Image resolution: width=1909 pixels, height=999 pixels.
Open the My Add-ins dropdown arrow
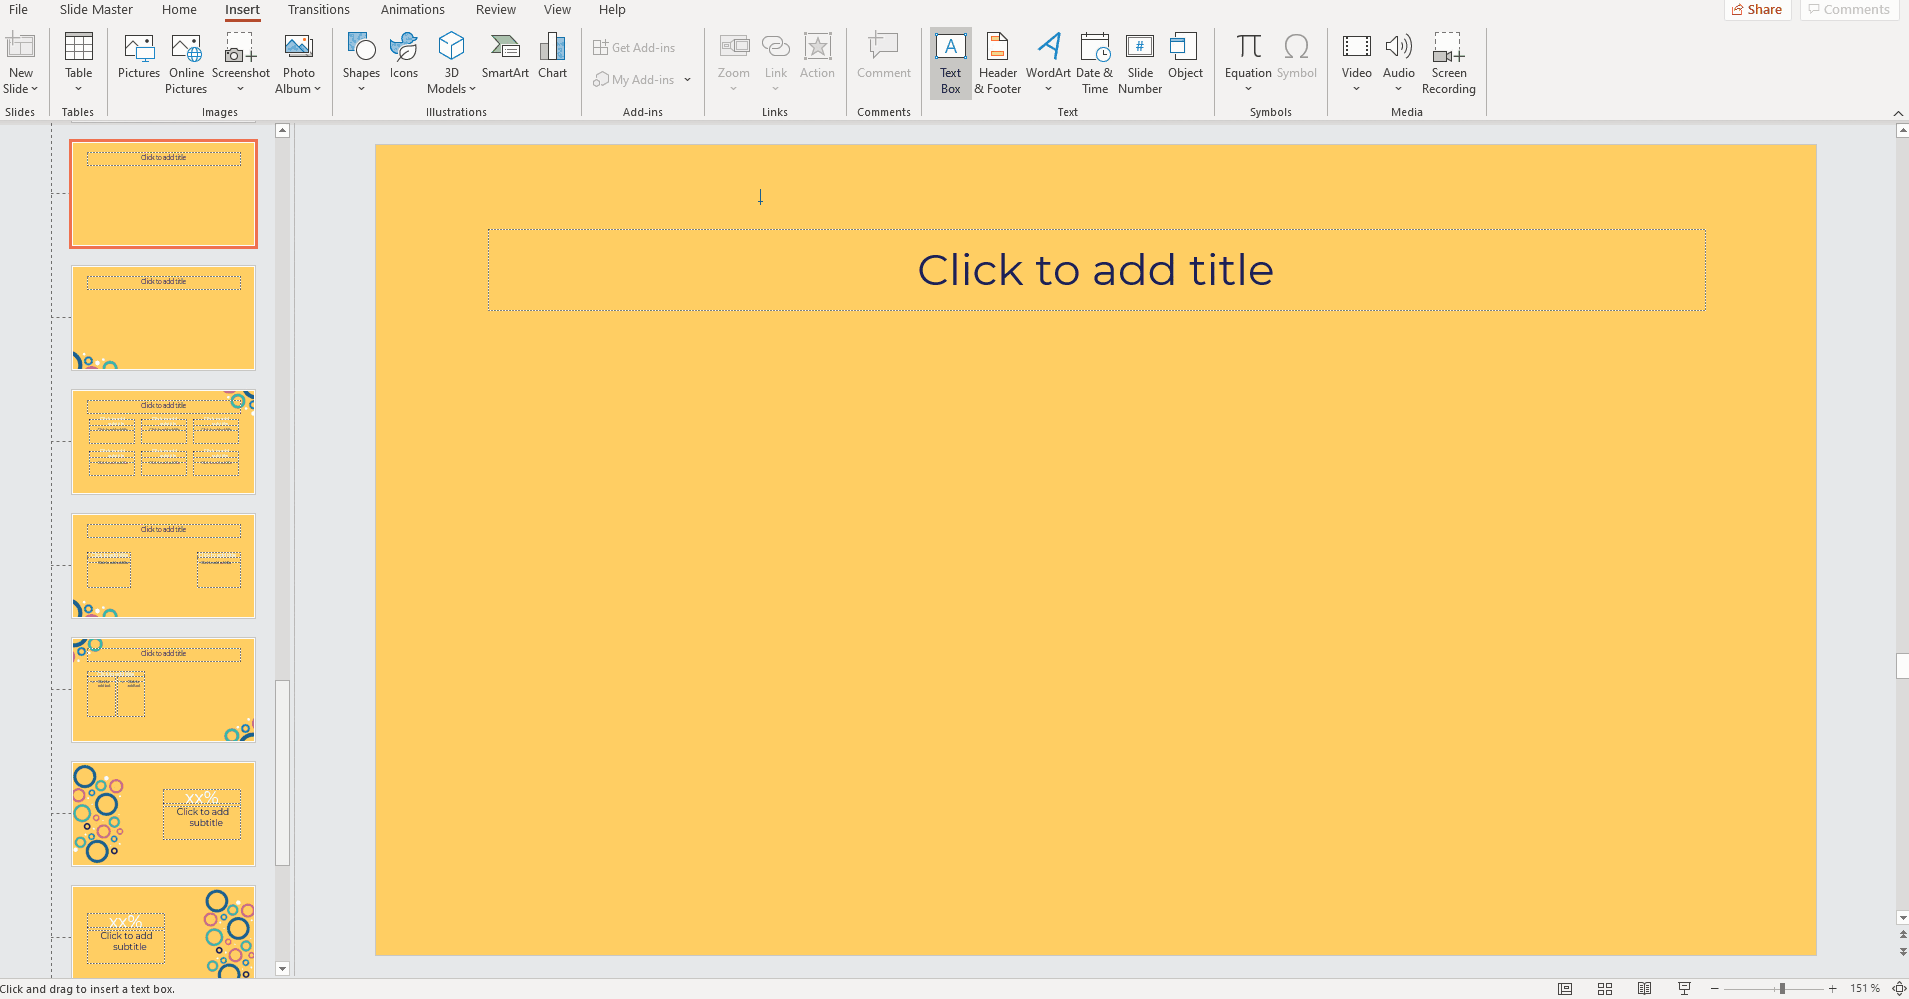coord(688,80)
